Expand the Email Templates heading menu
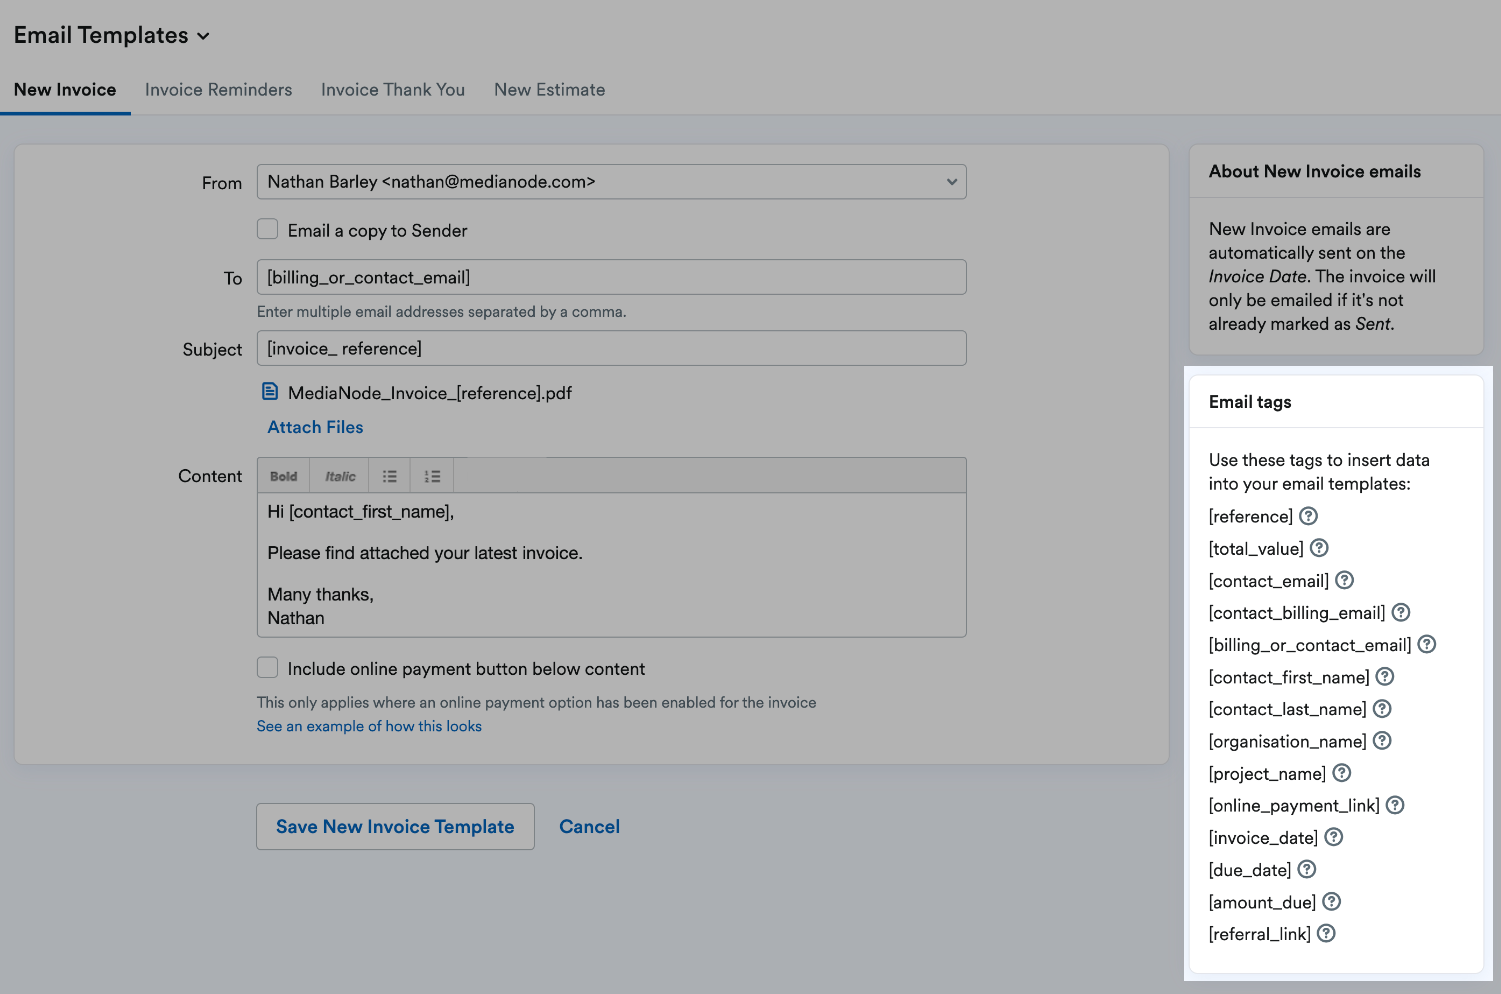Viewport: 1501px width, 994px height. click(112, 35)
